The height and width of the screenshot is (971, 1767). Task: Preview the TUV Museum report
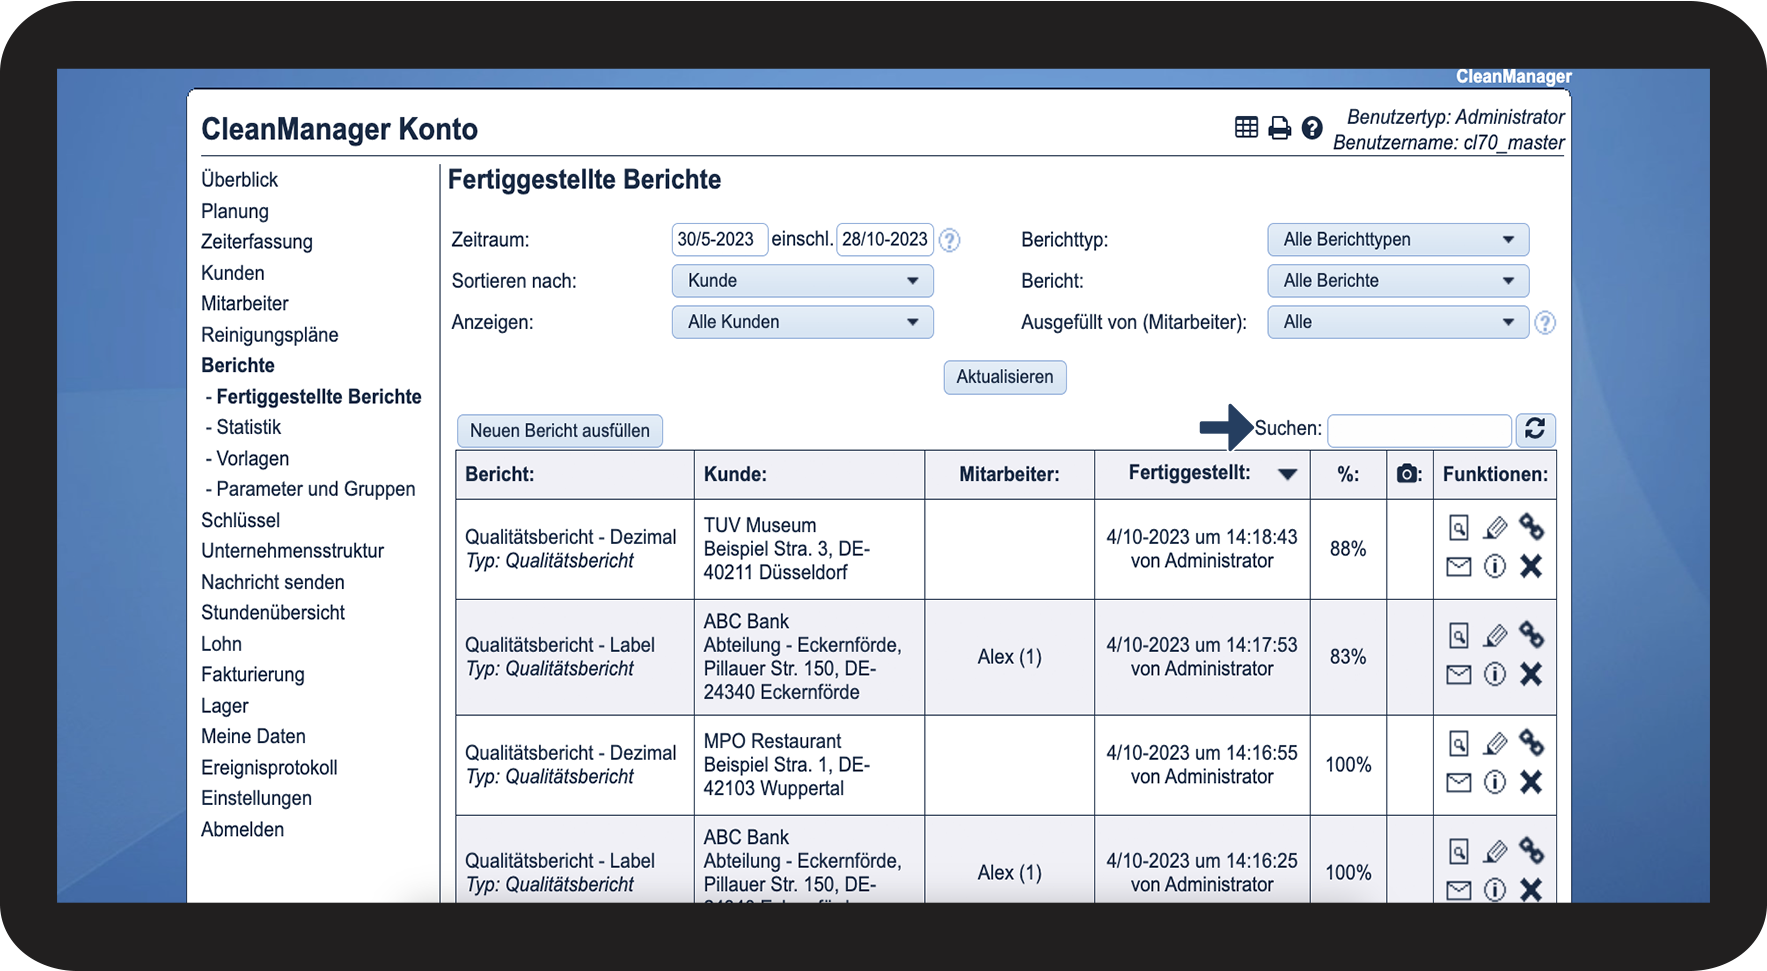click(x=1459, y=527)
